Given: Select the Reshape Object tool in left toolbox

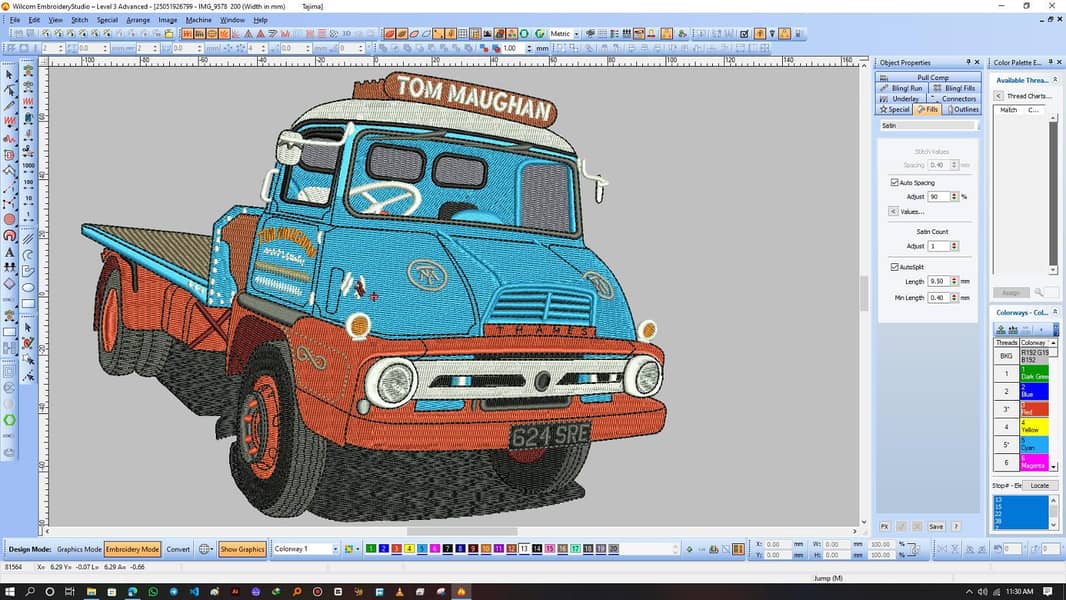Looking at the screenshot, I should point(10,90).
